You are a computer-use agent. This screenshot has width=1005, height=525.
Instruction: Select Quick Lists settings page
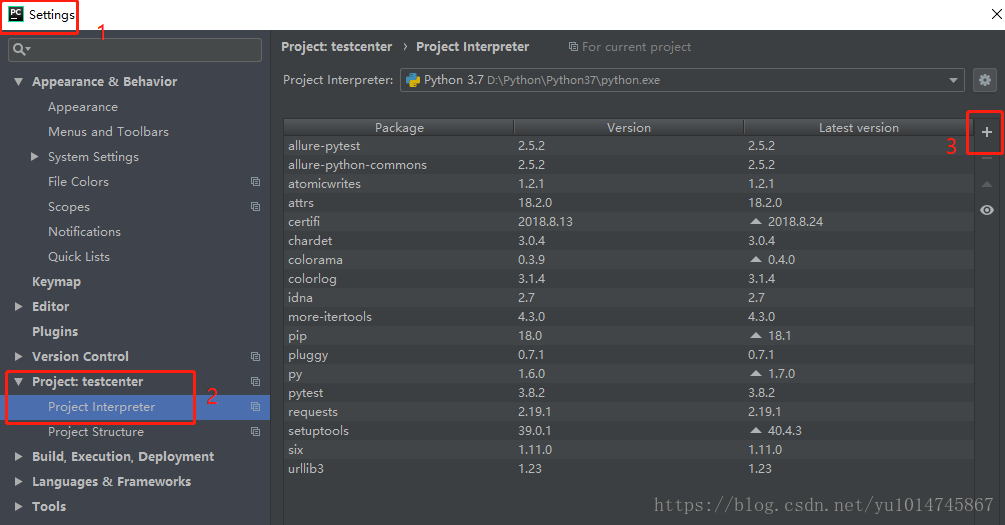click(x=79, y=256)
